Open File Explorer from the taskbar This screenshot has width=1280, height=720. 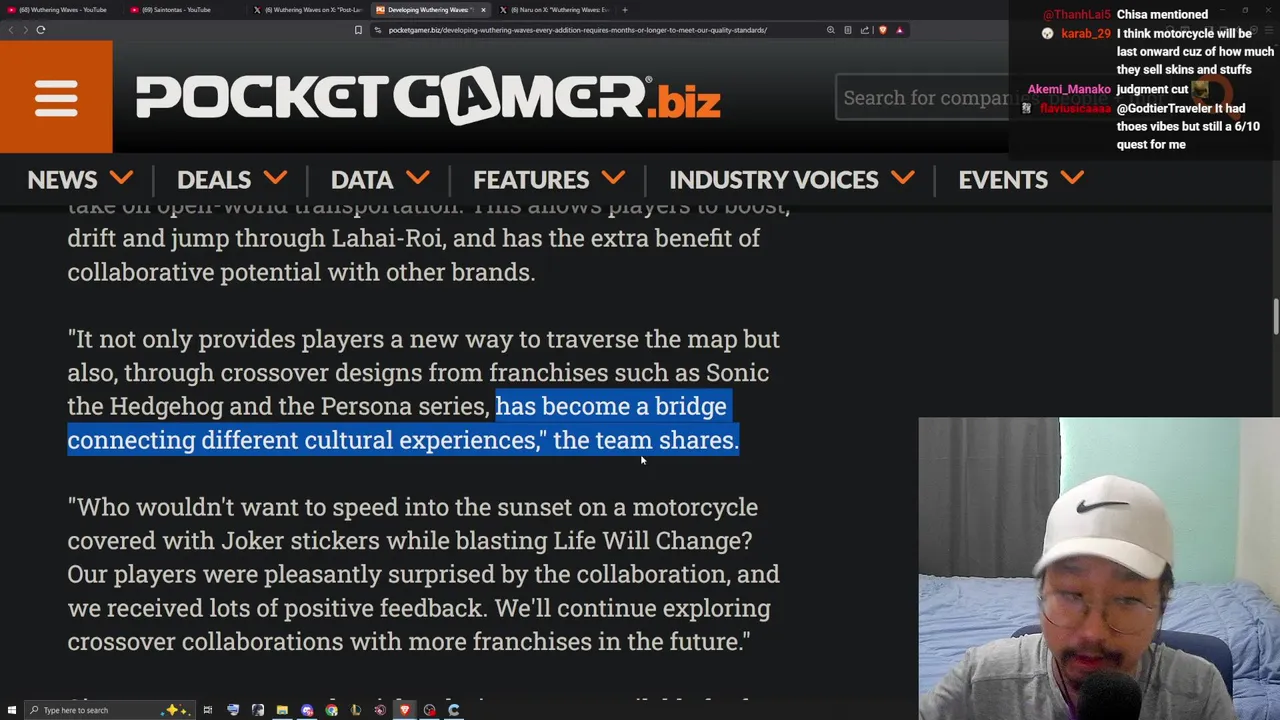click(282, 710)
